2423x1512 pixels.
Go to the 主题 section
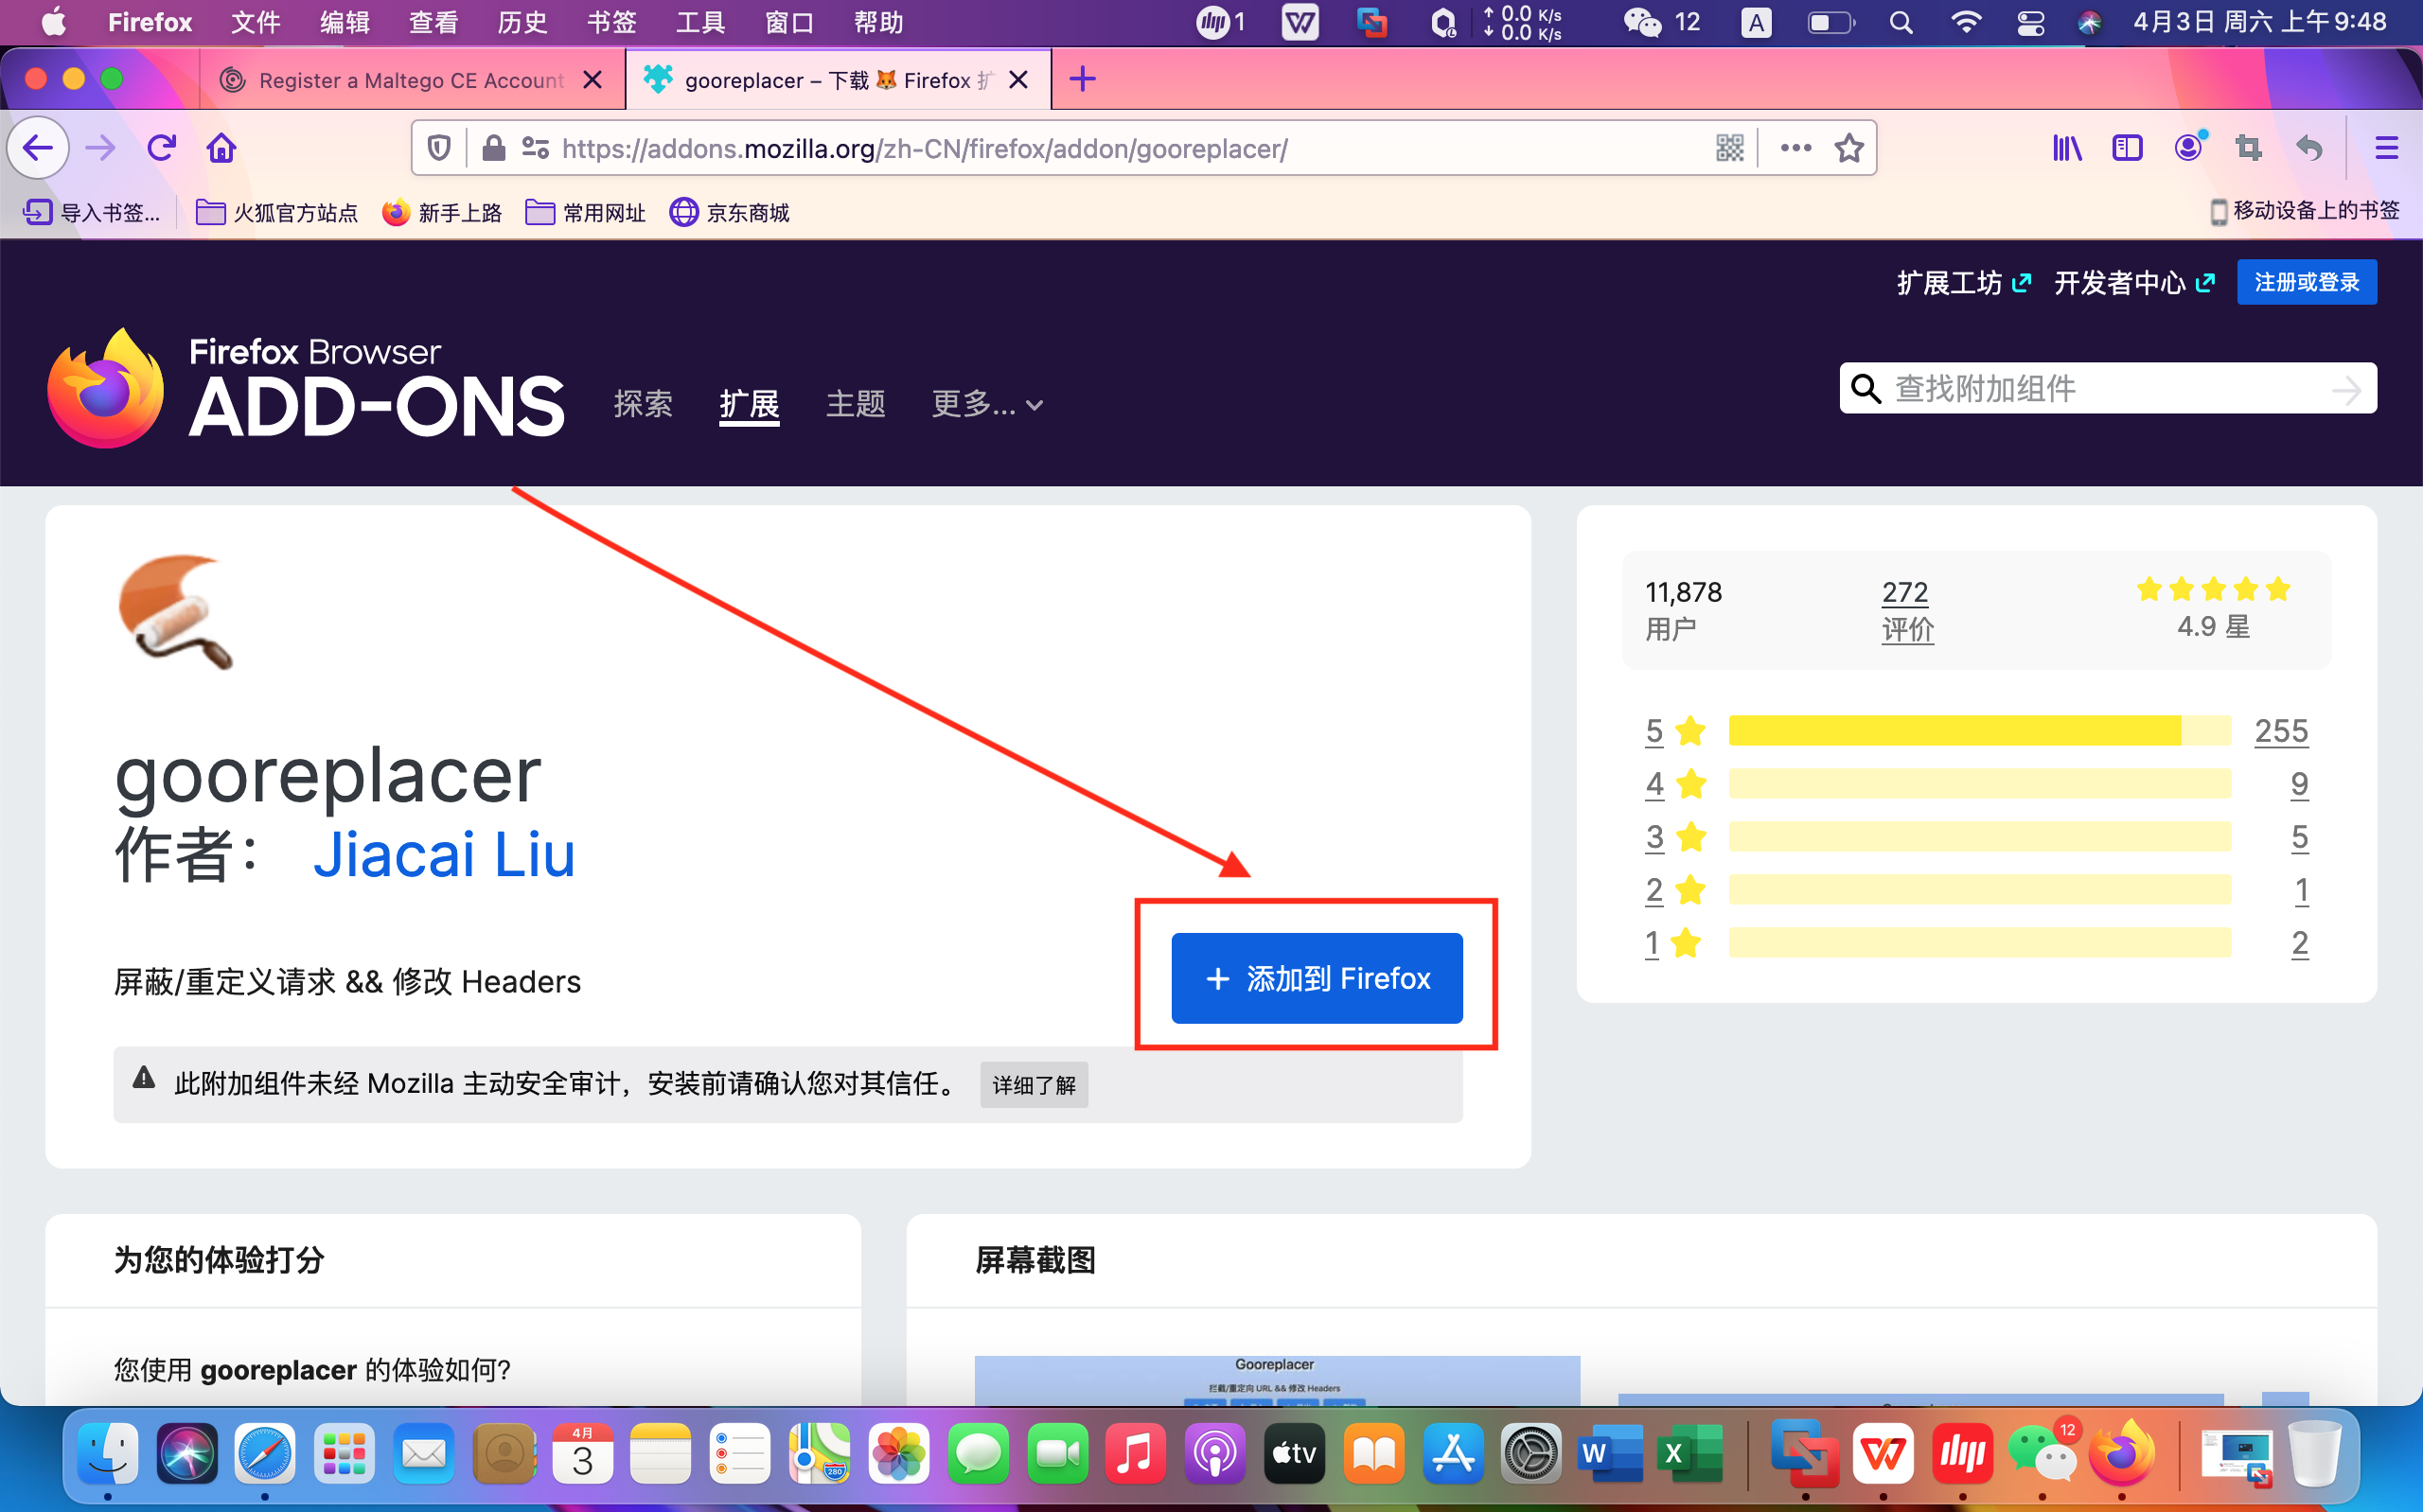pos(855,404)
